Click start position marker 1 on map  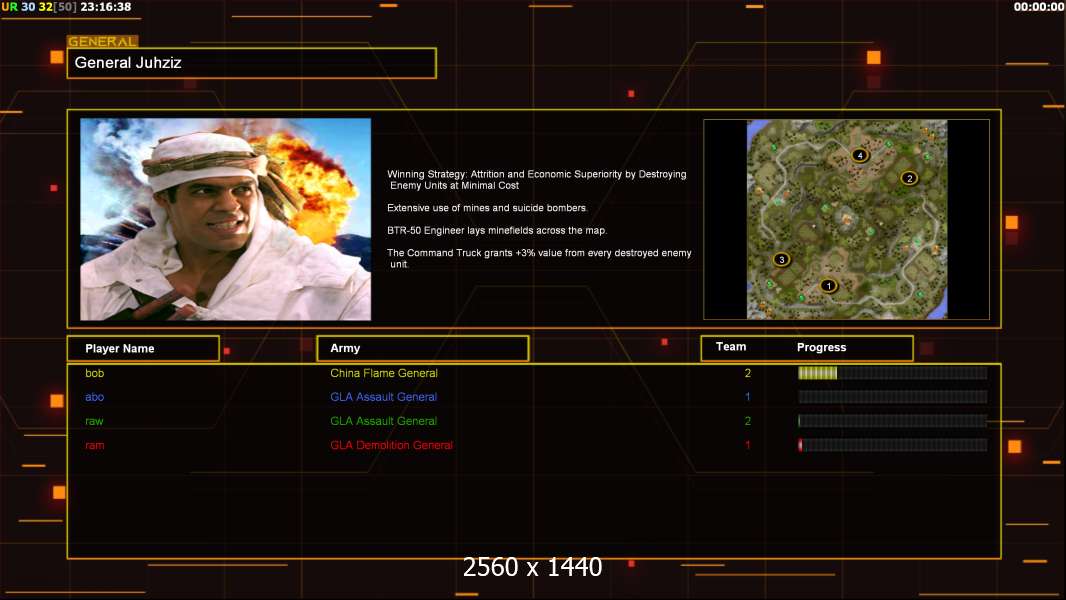[828, 286]
